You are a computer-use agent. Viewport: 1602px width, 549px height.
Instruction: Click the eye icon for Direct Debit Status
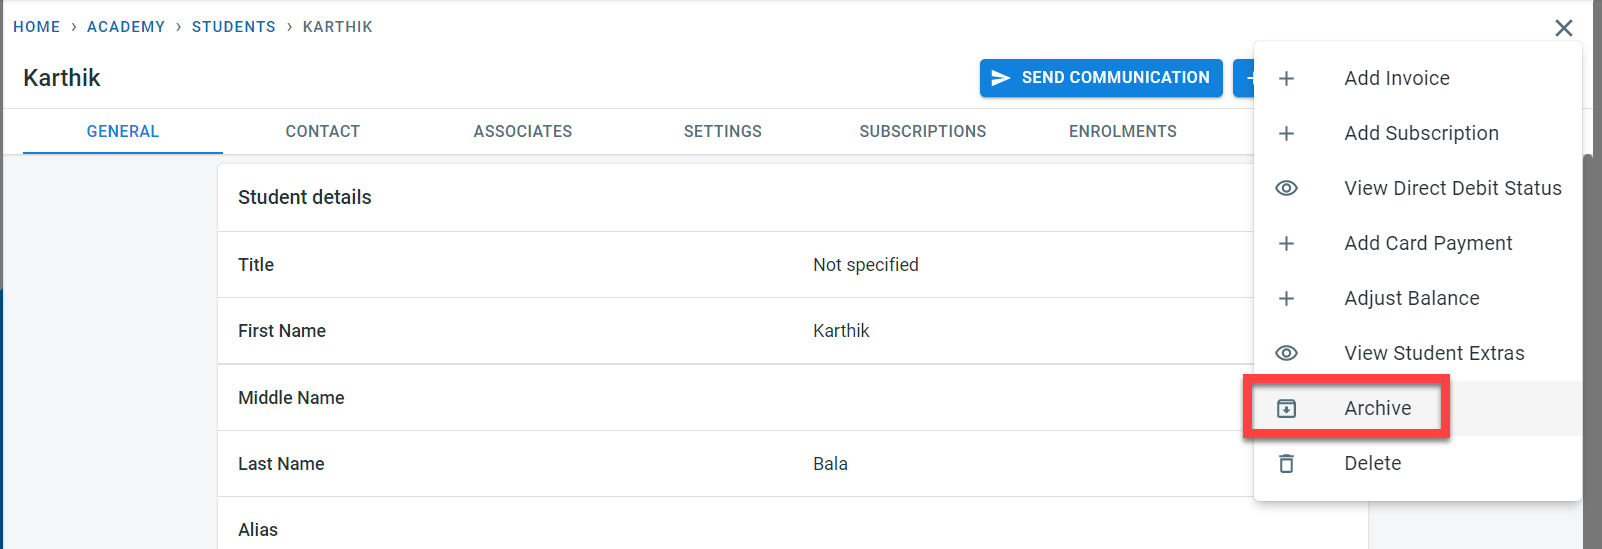pyautogui.click(x=1286, y=188)
